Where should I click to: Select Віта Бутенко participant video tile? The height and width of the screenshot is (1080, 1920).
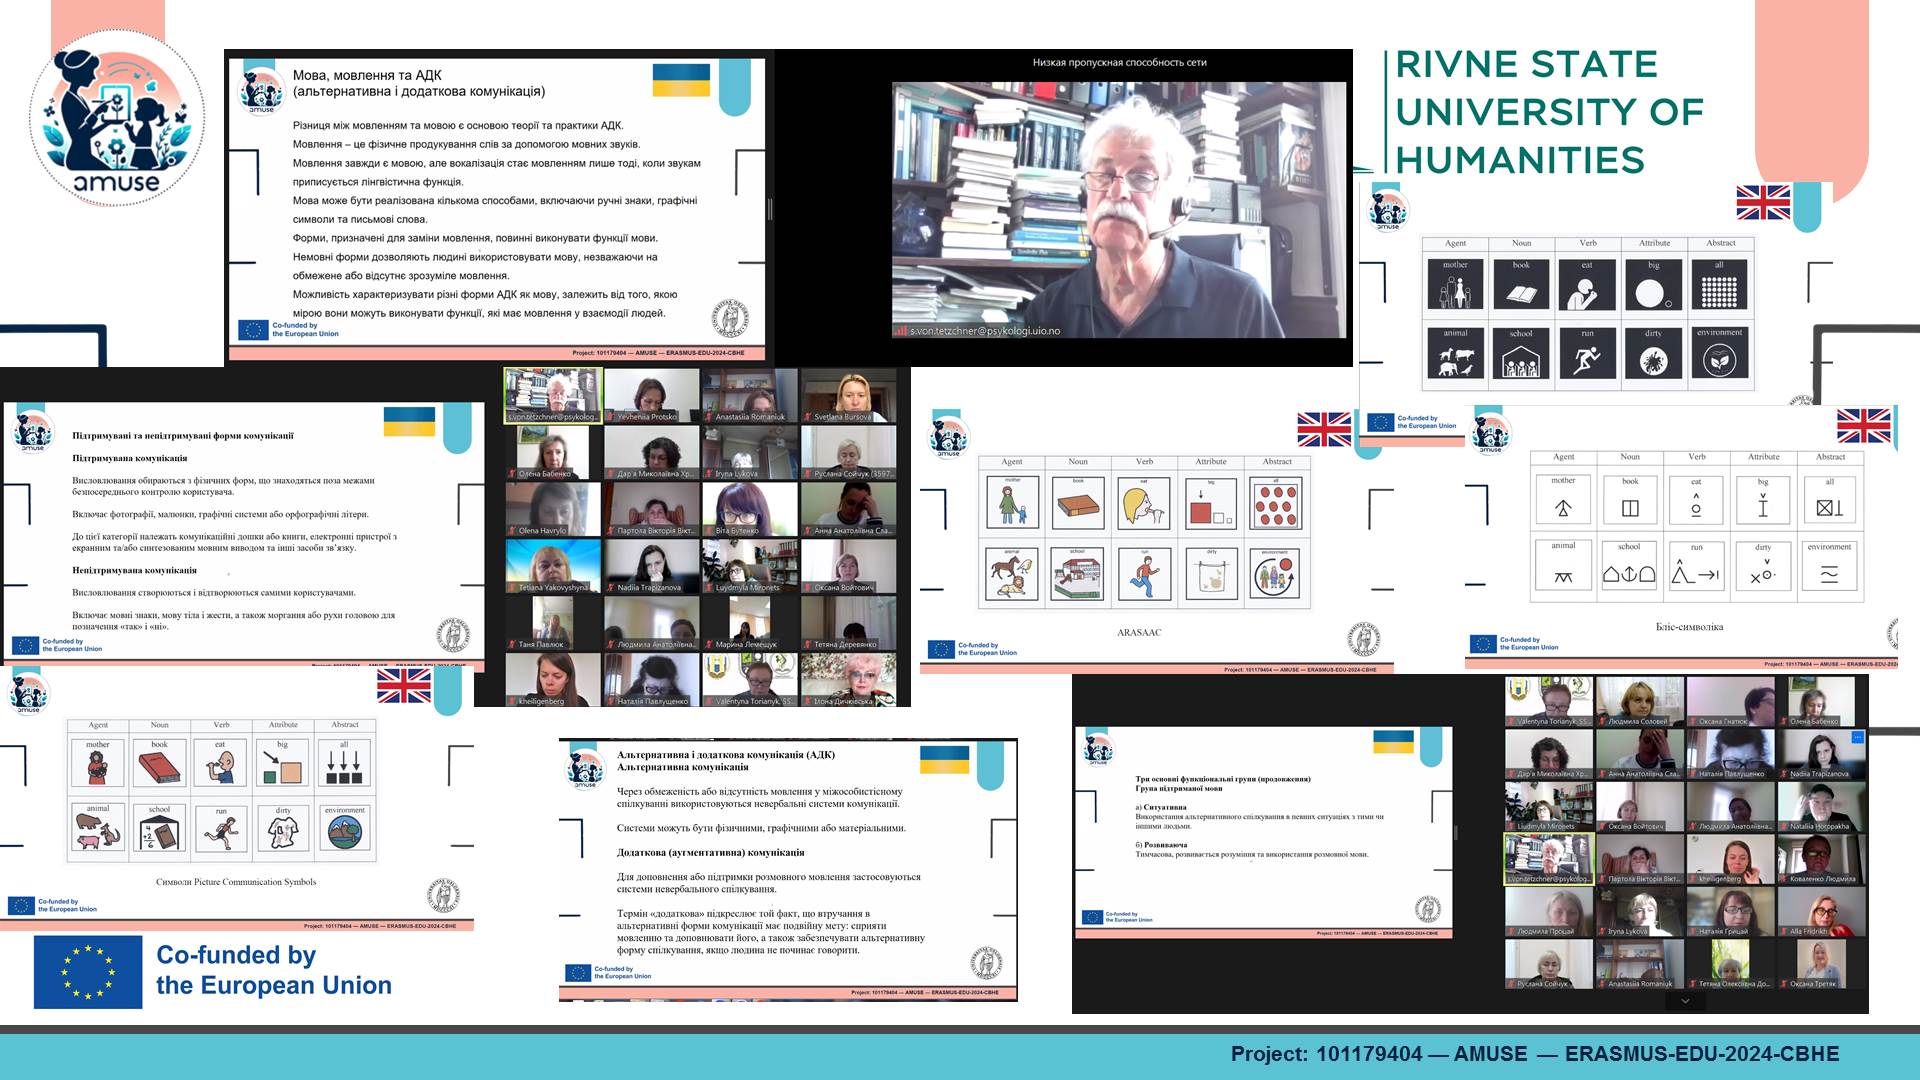749,509
